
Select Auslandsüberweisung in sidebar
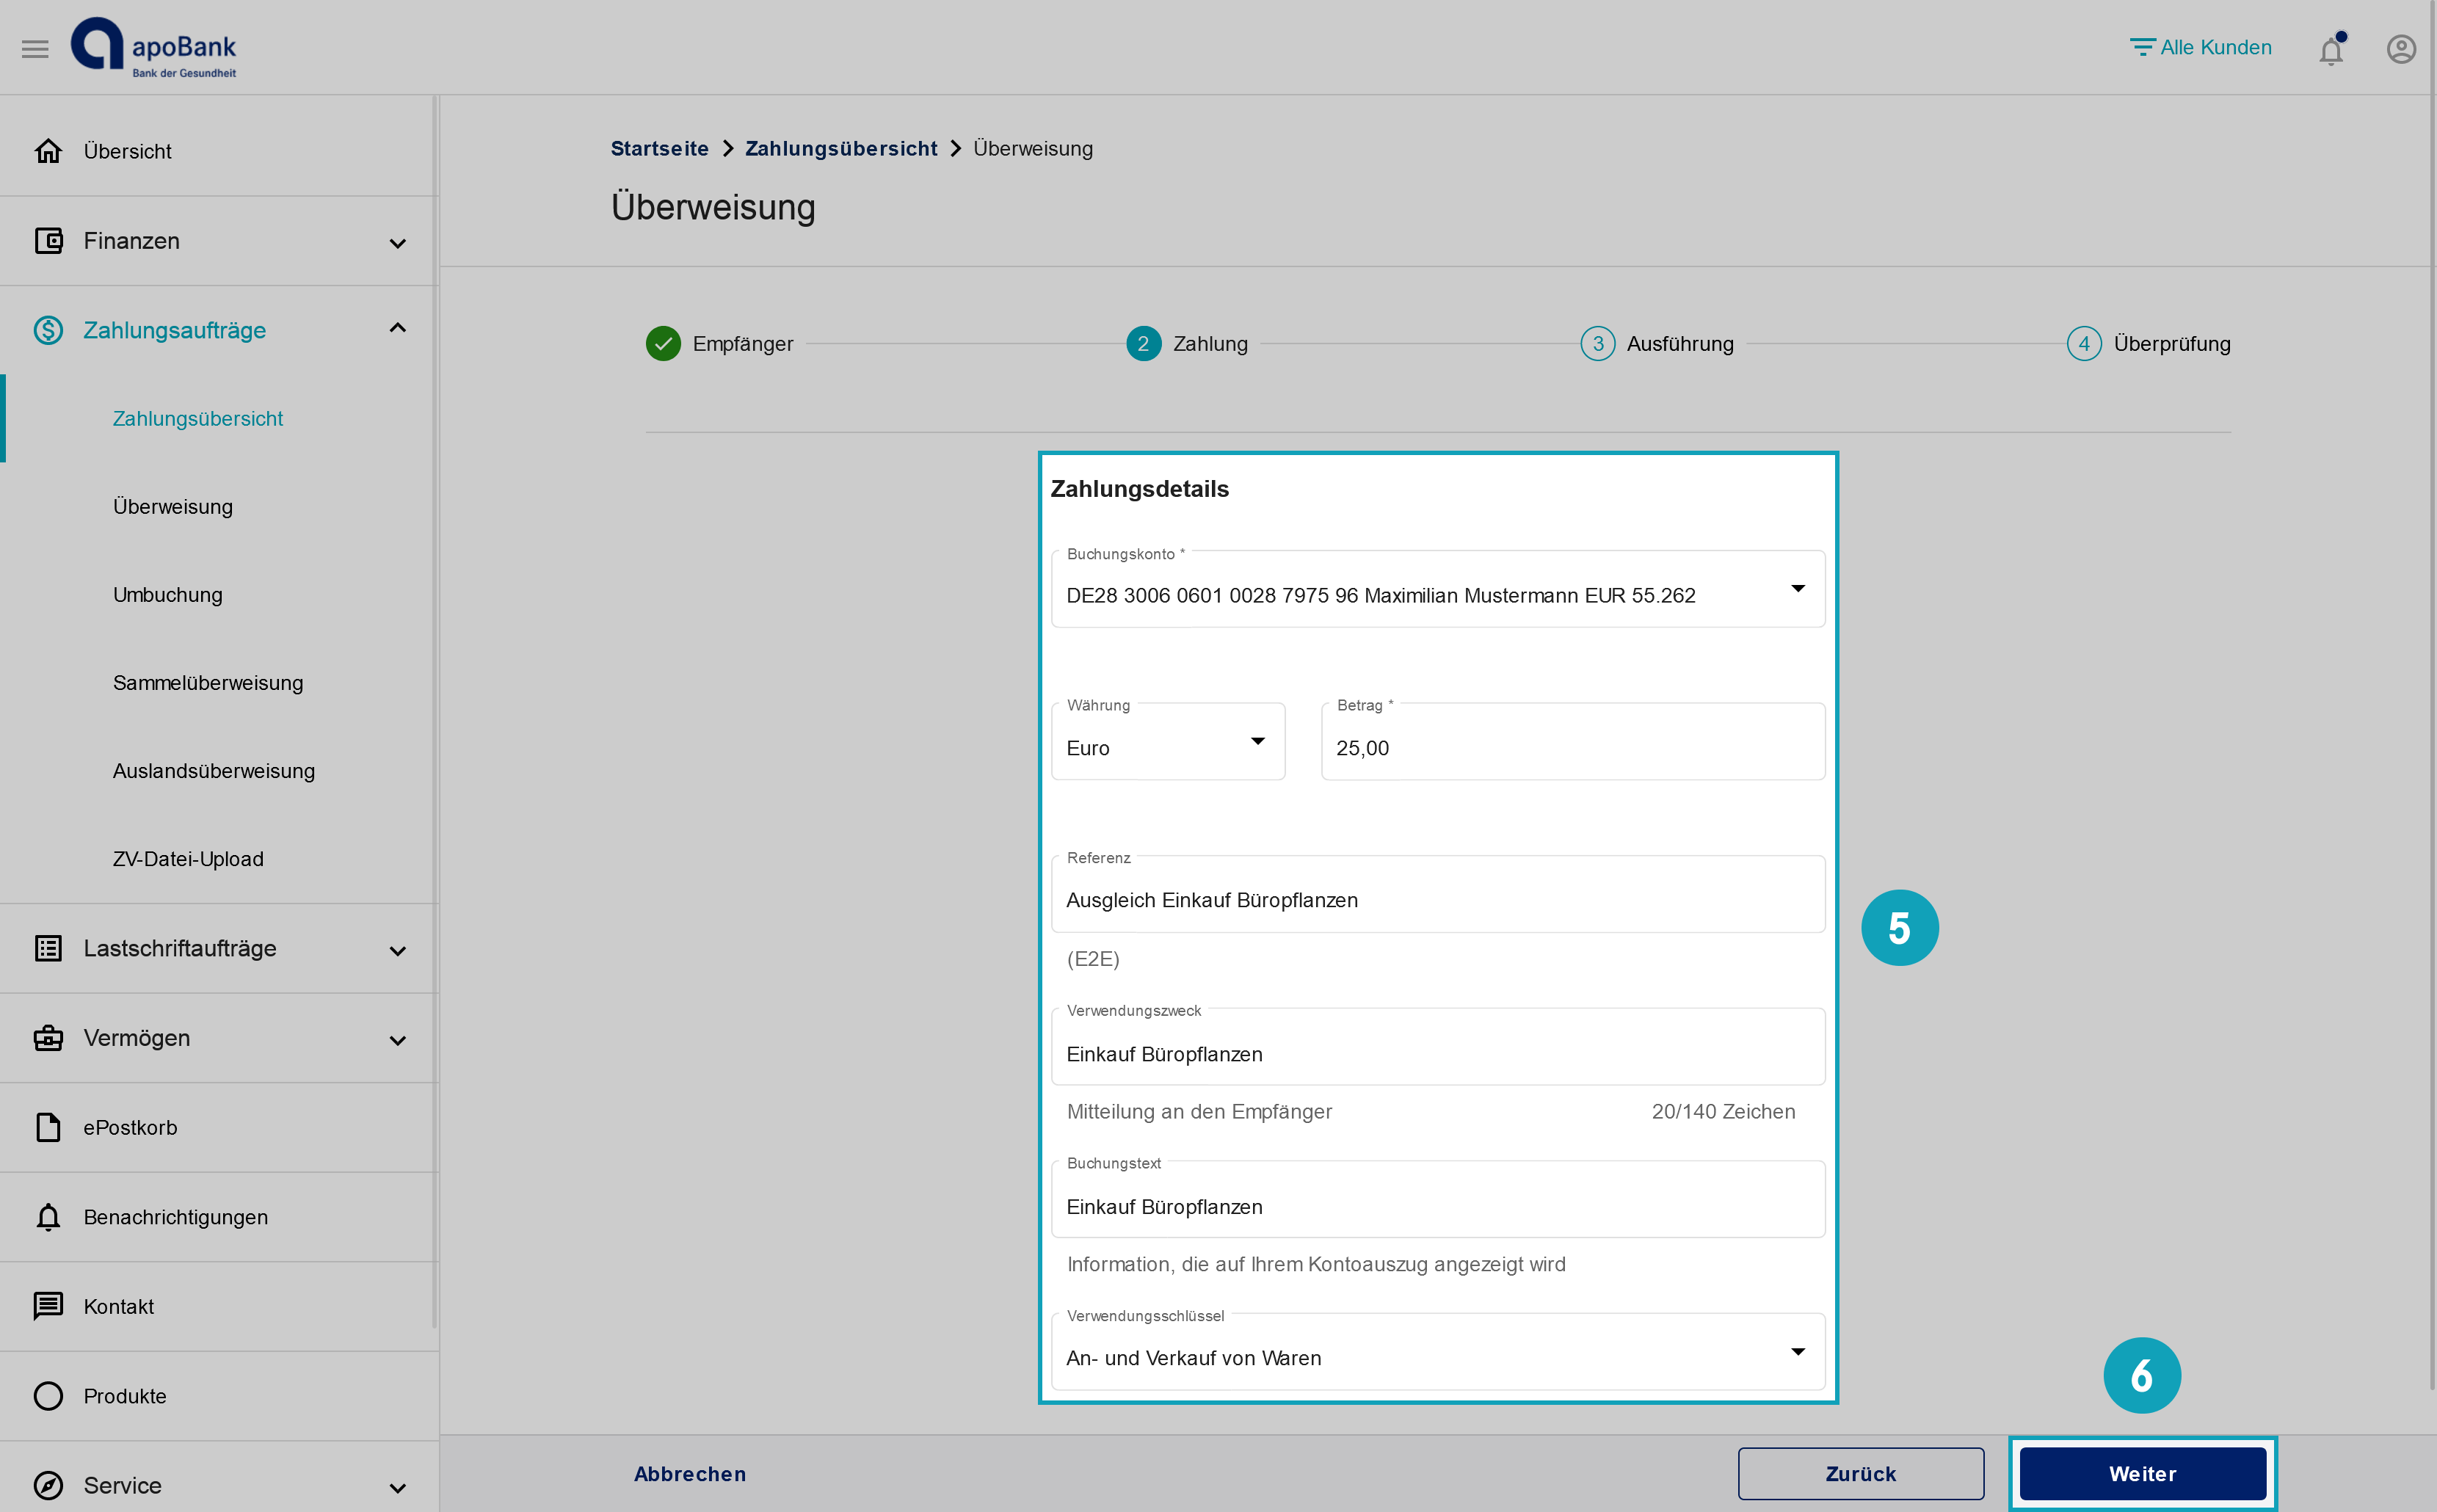(x=214, y=770)
